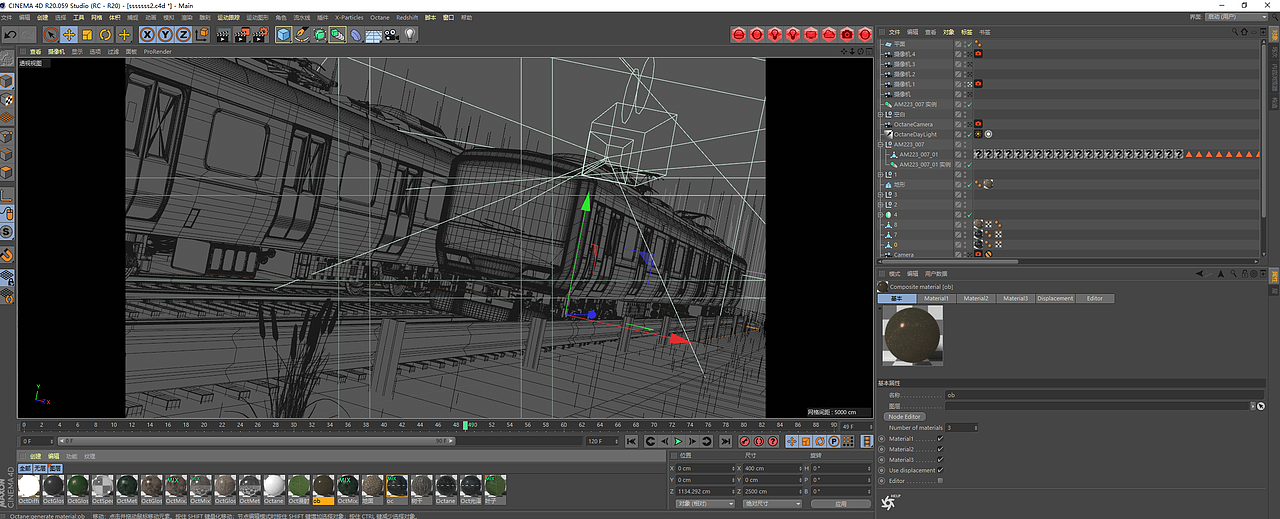This screenshot has height=519, width=1280.
Task: Toggle the Use displacement checkbox
Action: tap(940, 470)
